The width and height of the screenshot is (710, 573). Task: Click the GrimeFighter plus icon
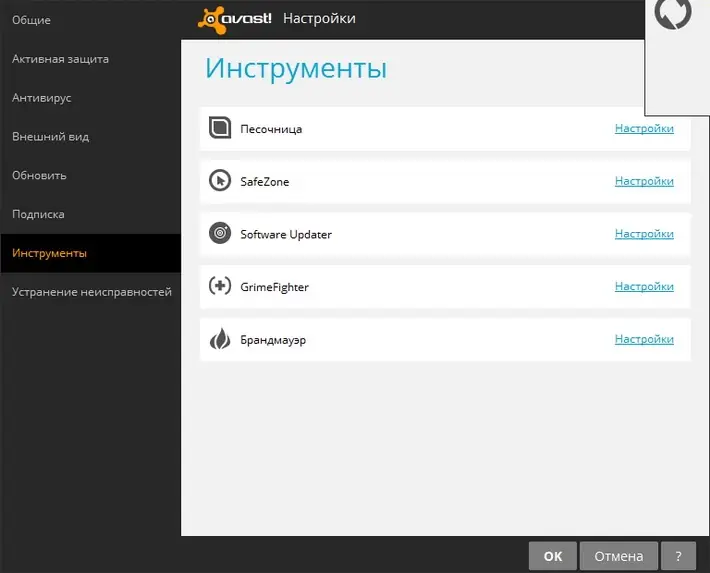pyautogui.click(x=220, y=286)
